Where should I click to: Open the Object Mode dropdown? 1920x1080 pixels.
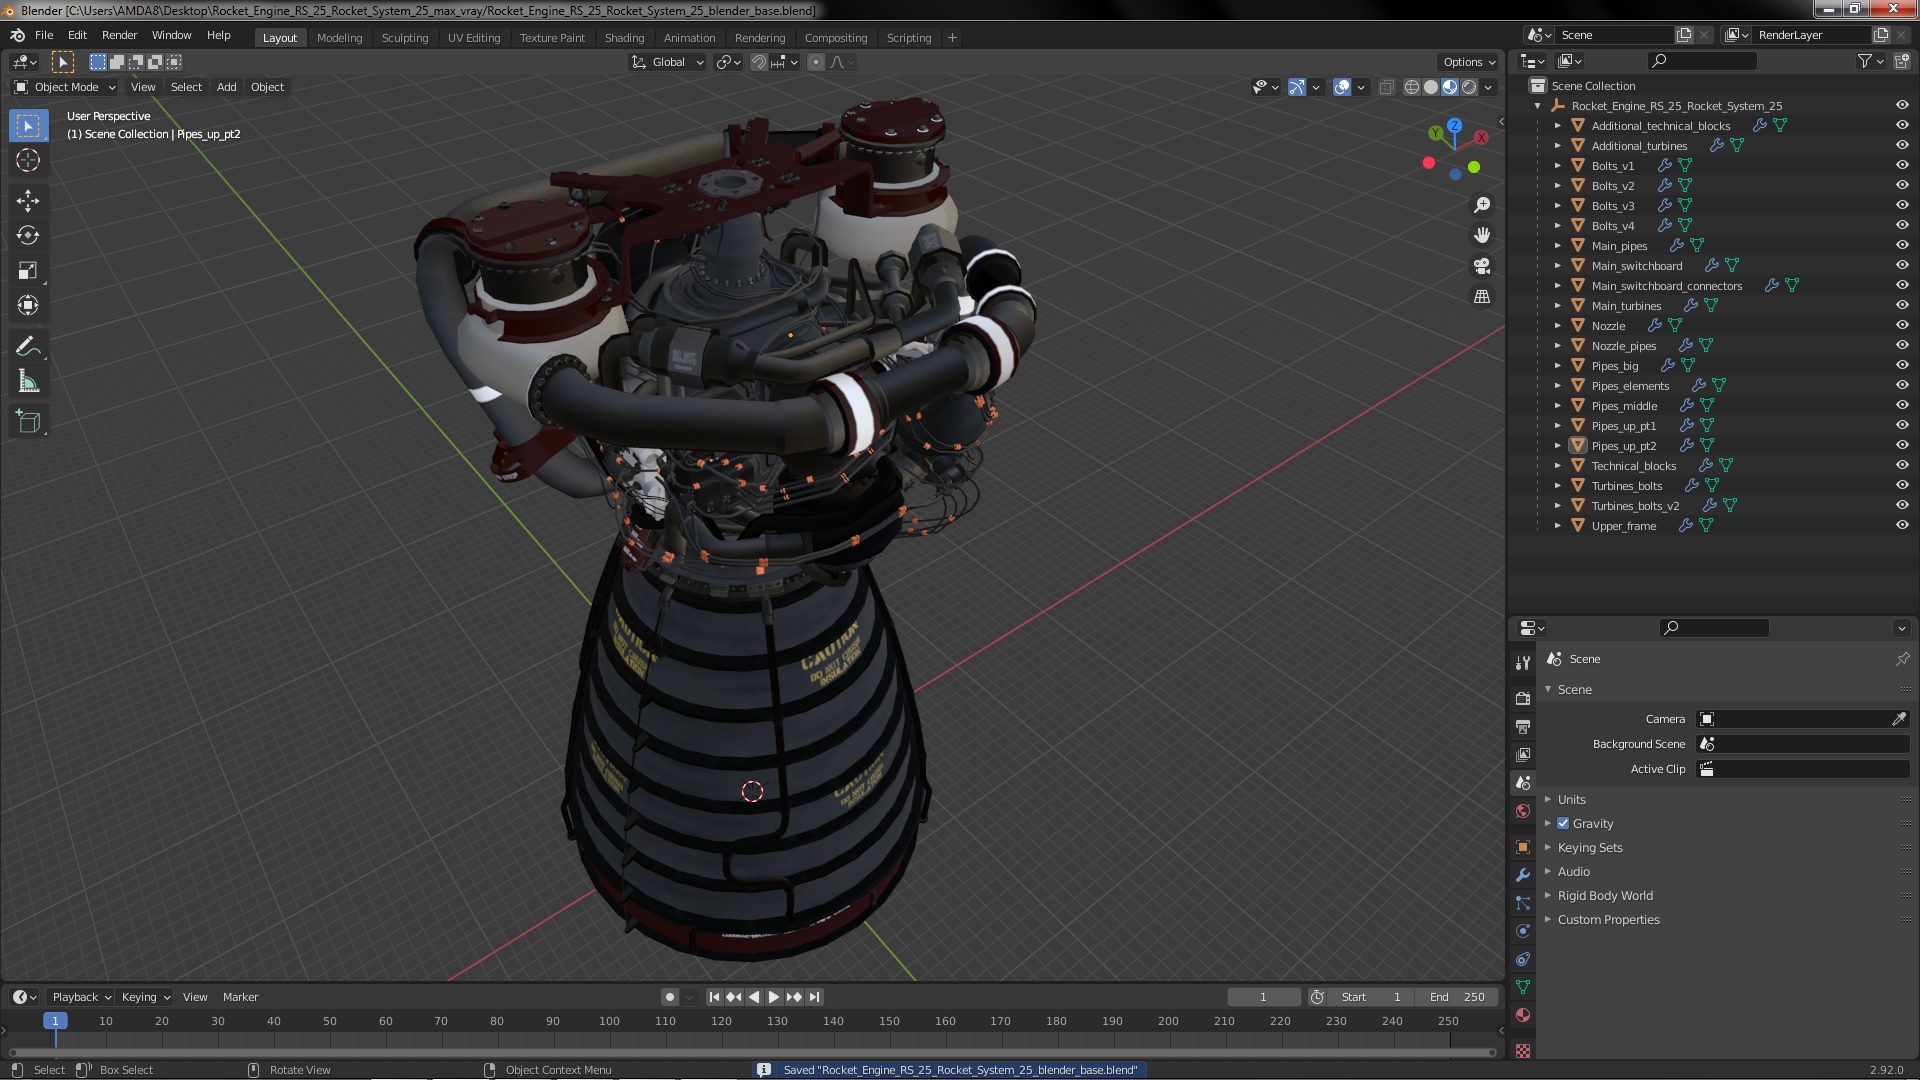click(x=65, y=87)
